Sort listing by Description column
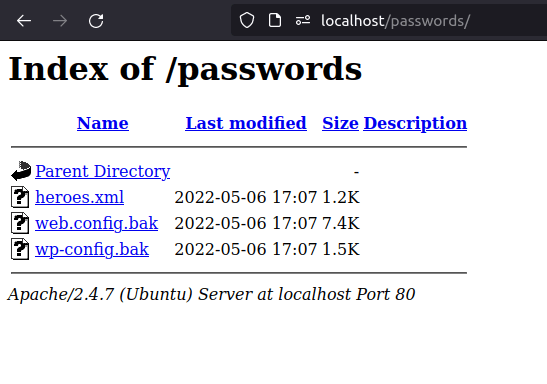547x384 pixels. pos(415,123)
